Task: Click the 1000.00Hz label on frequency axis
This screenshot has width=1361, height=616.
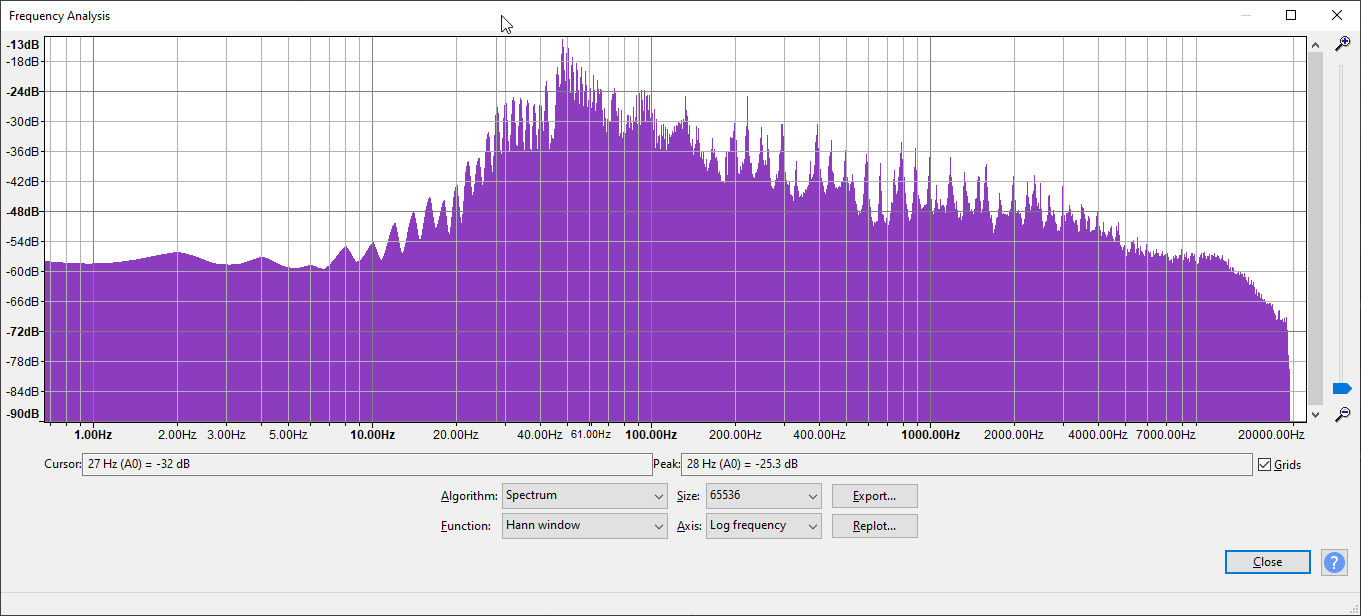Action: 930,435
